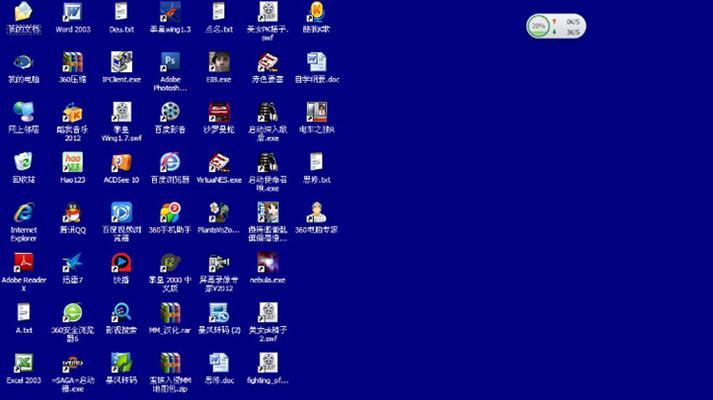Select the A.txt text file

coord(24,313)
